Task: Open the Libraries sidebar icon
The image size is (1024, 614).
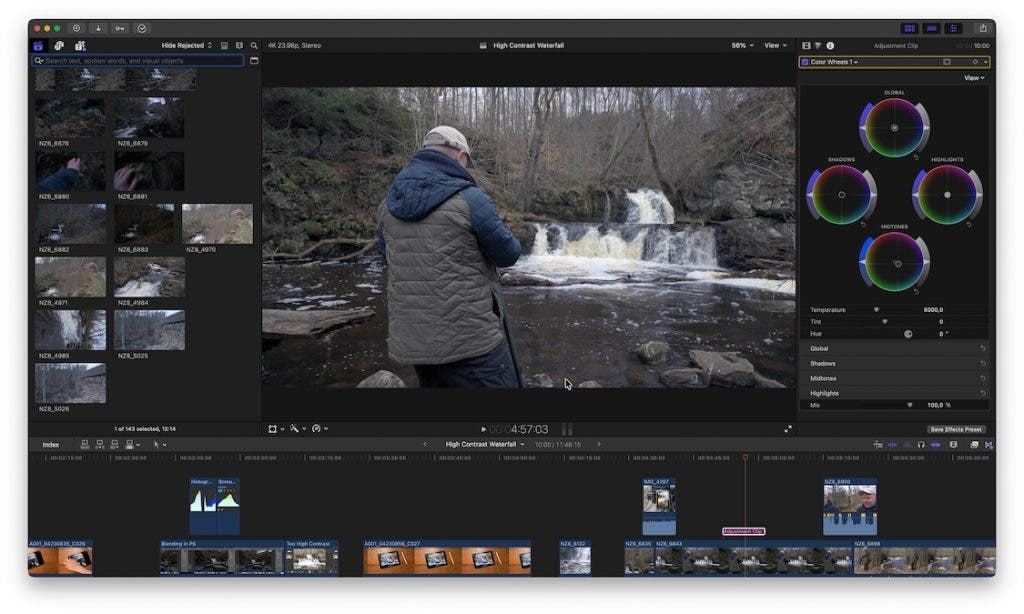Action: tap(38, 46)
